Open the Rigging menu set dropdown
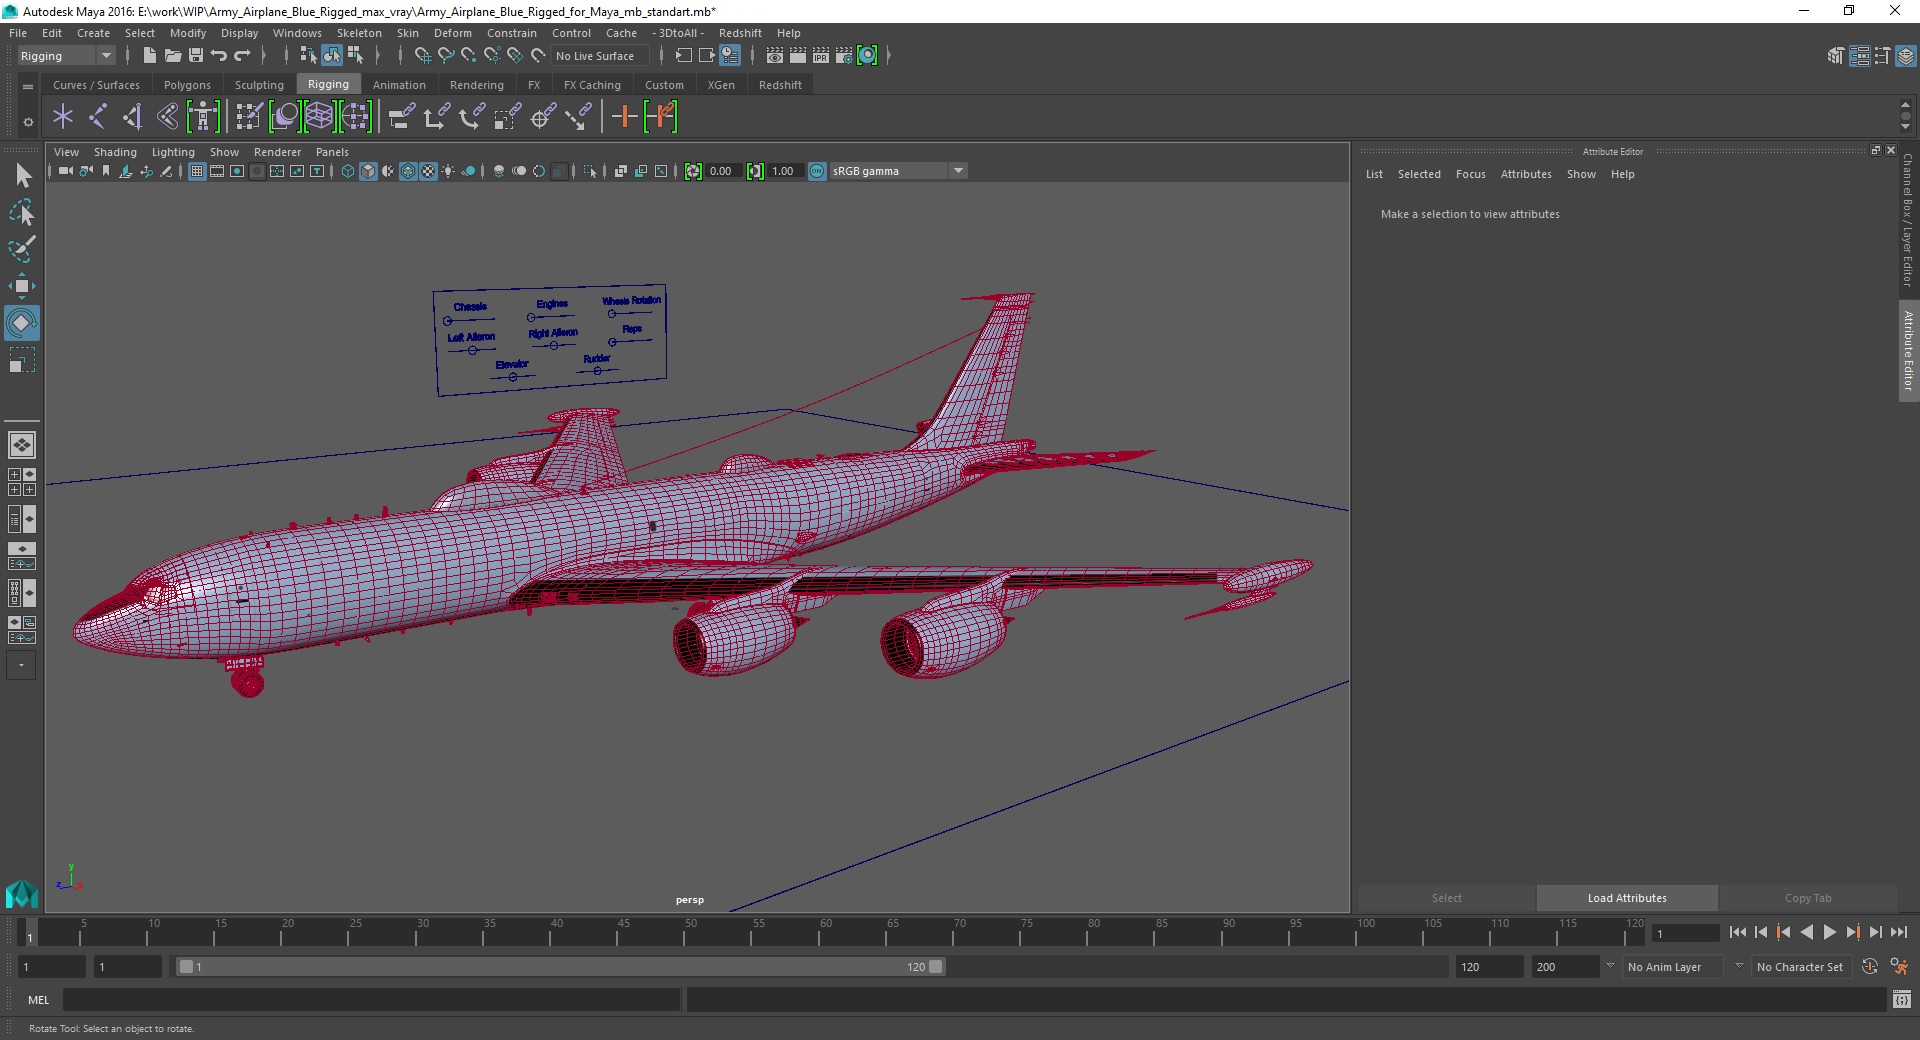This screenshot has width=1920, height=1040. [66, 56]
